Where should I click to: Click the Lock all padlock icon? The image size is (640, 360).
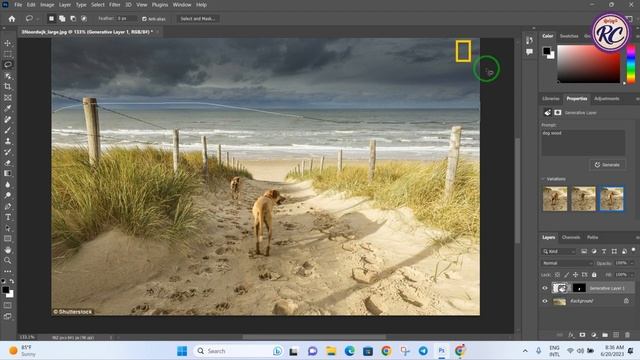pyautogui.click(x=594, y=275)
